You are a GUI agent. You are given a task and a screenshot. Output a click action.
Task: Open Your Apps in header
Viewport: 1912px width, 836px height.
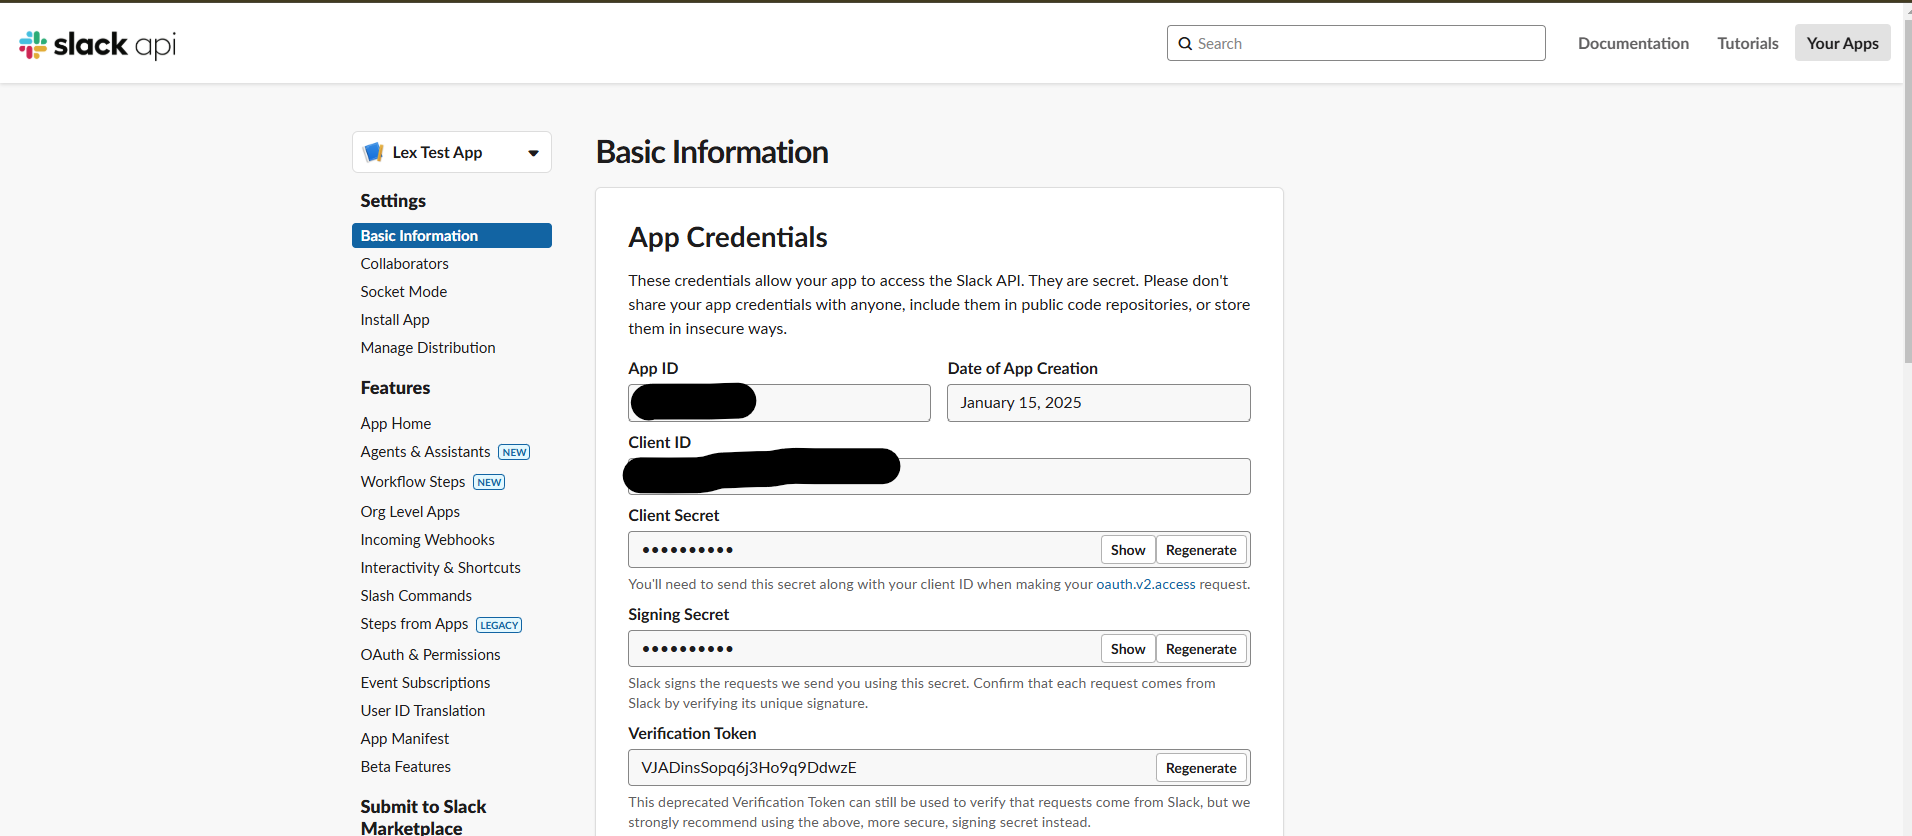click(1842, 43)
